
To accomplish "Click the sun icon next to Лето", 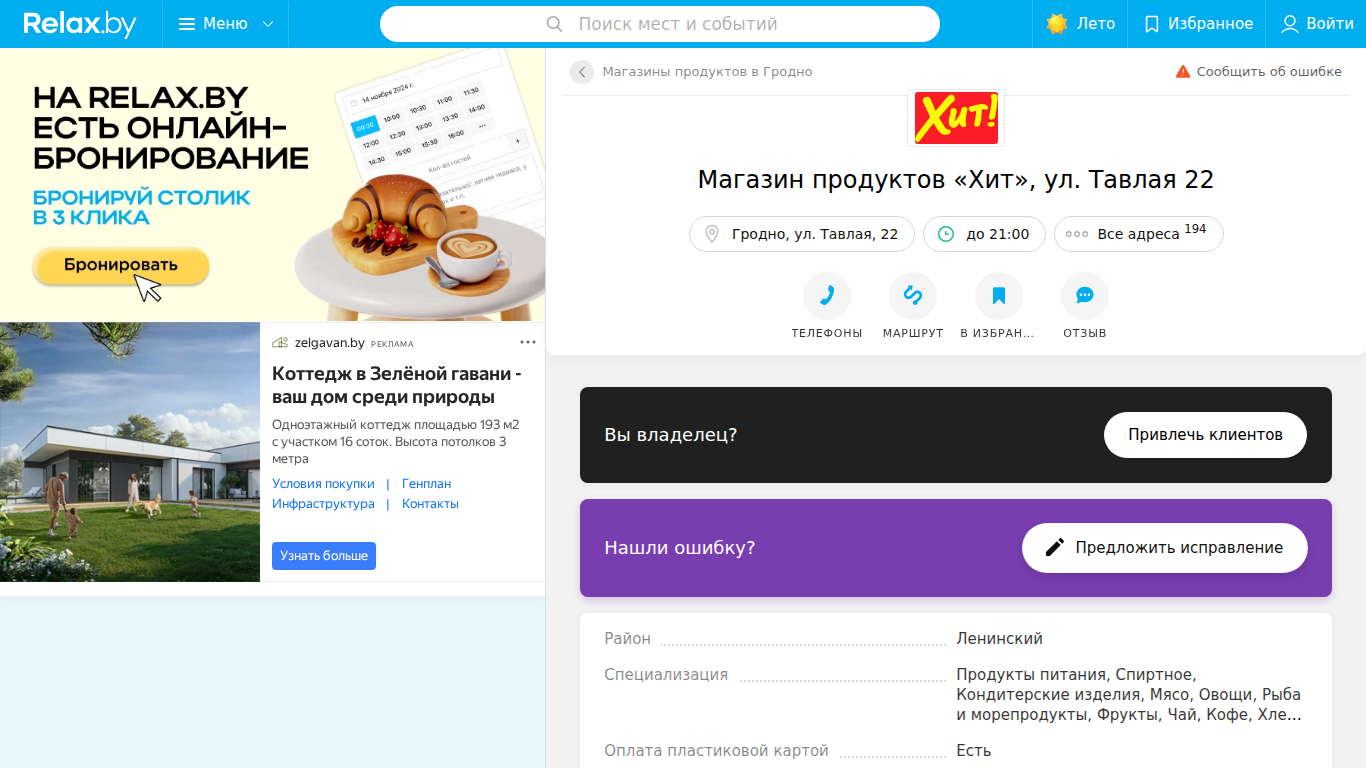I will point(1057,24).
